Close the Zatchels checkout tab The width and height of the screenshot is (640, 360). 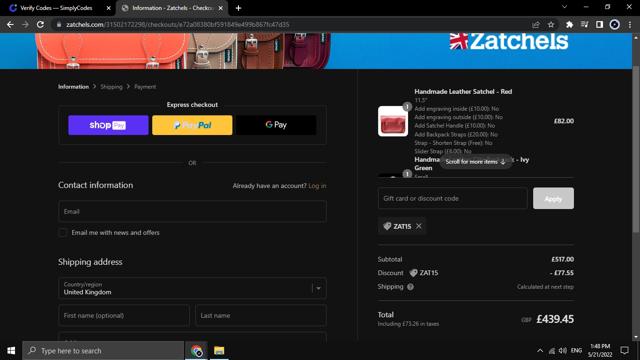pyautogui.click(x=220, y=8)
